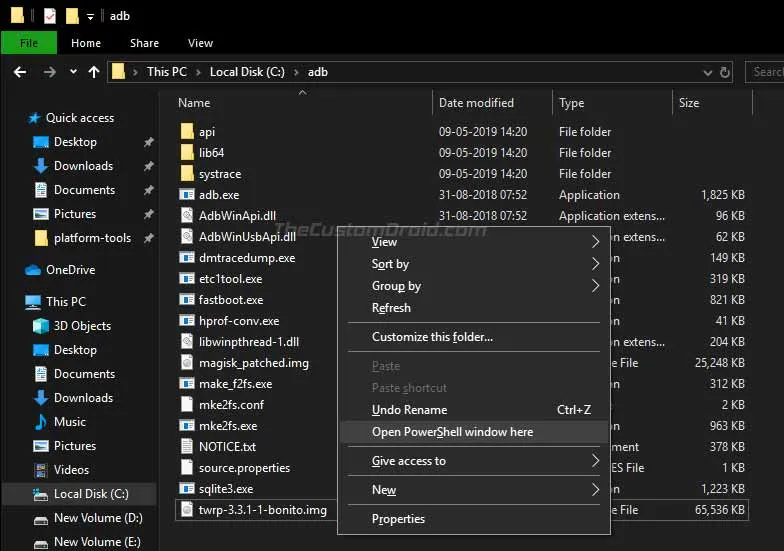Unpin platform-tools using its pin icon
The image size is (784, 551).
click(148, 238)
